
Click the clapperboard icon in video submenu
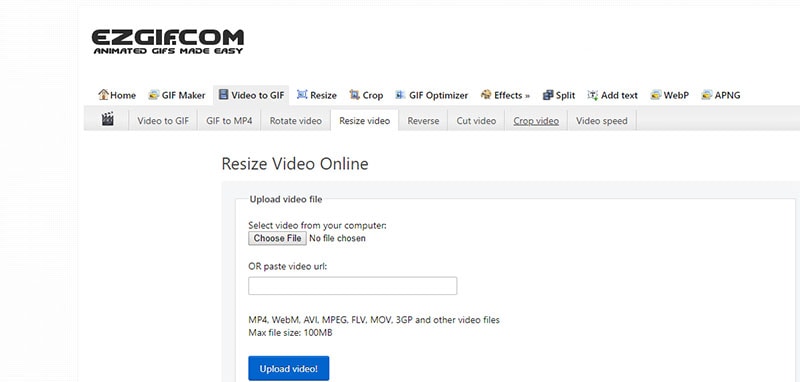point(107,120)
